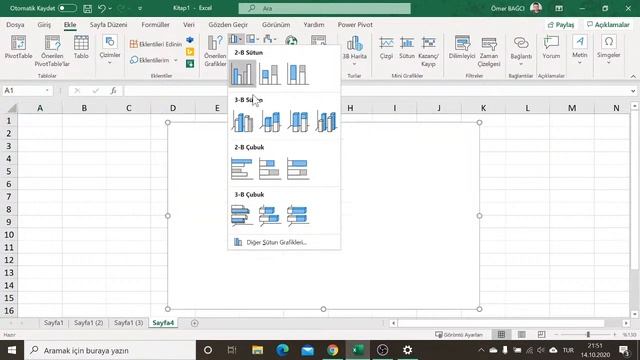Viewport: 640px width, 360px height.
Task: Switch to Sayfa Düzeni tab
Action: point(109,24)
